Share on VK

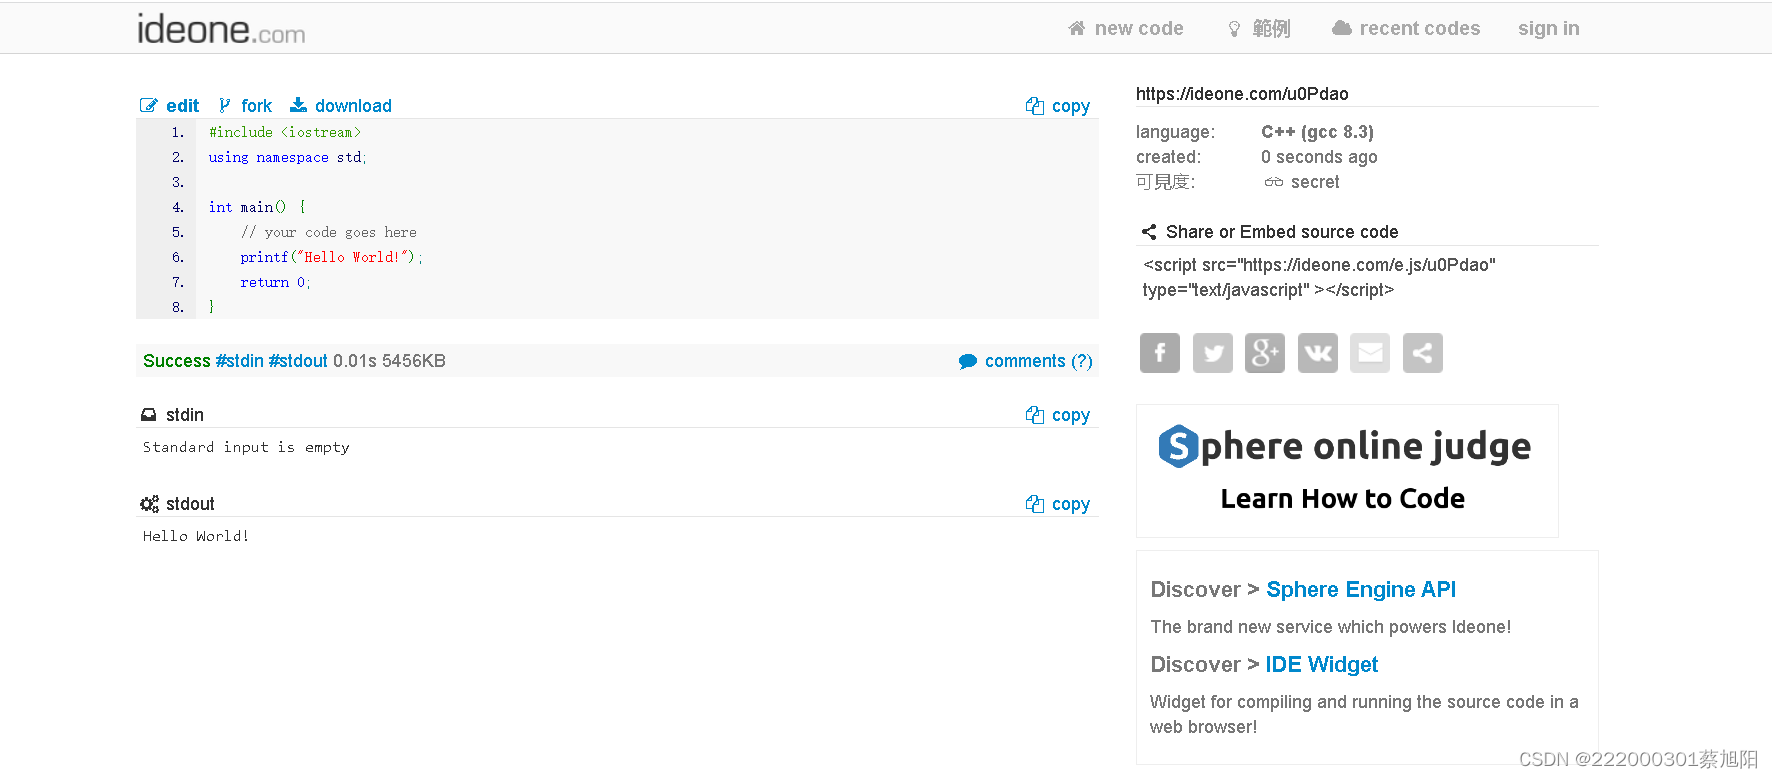click(x=1318, y=353)
